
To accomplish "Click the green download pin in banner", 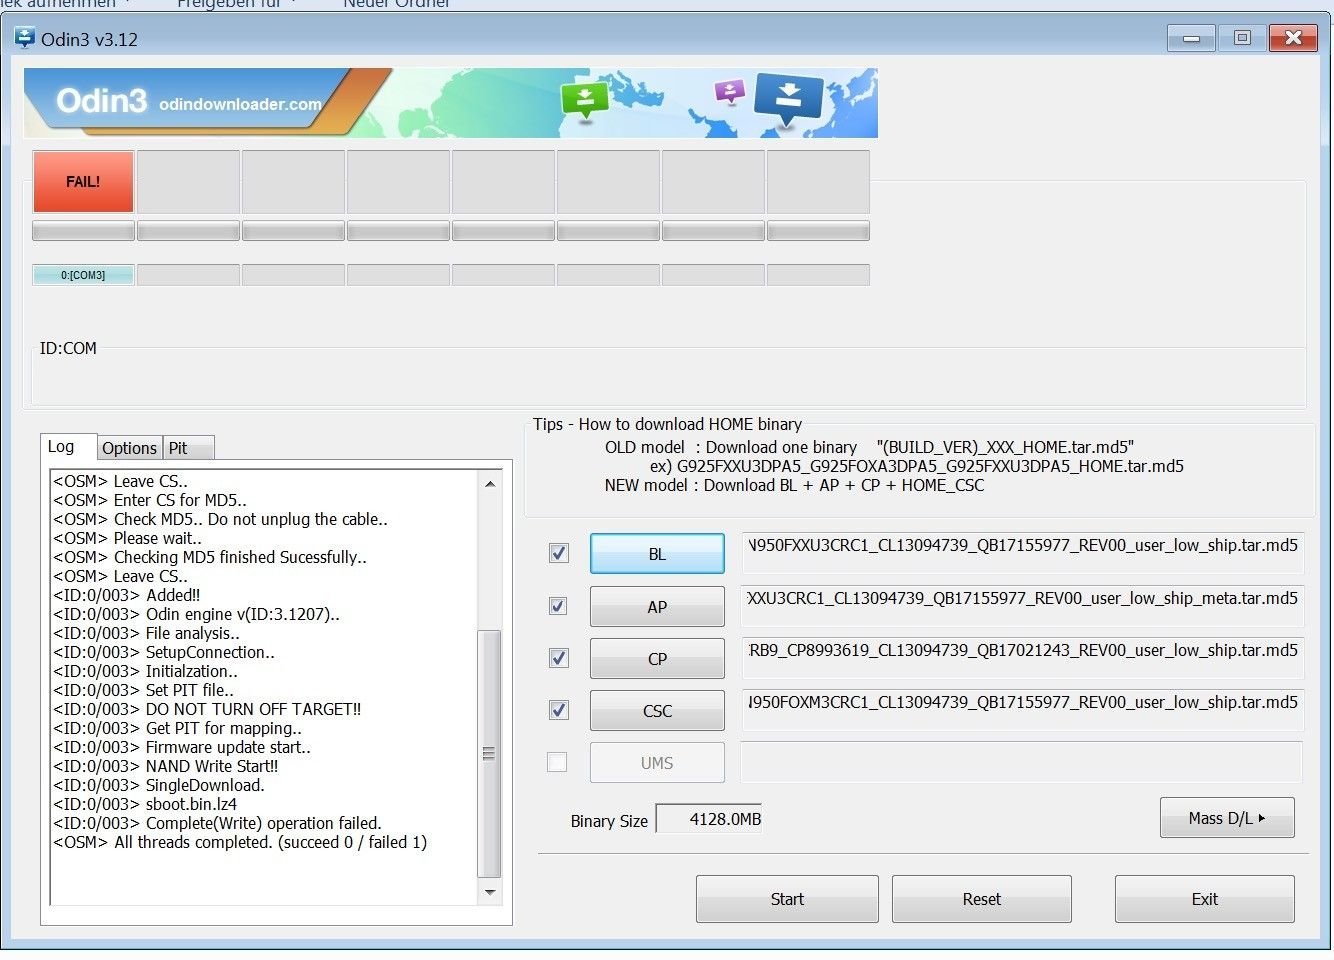I will click(x=585, y=100).
